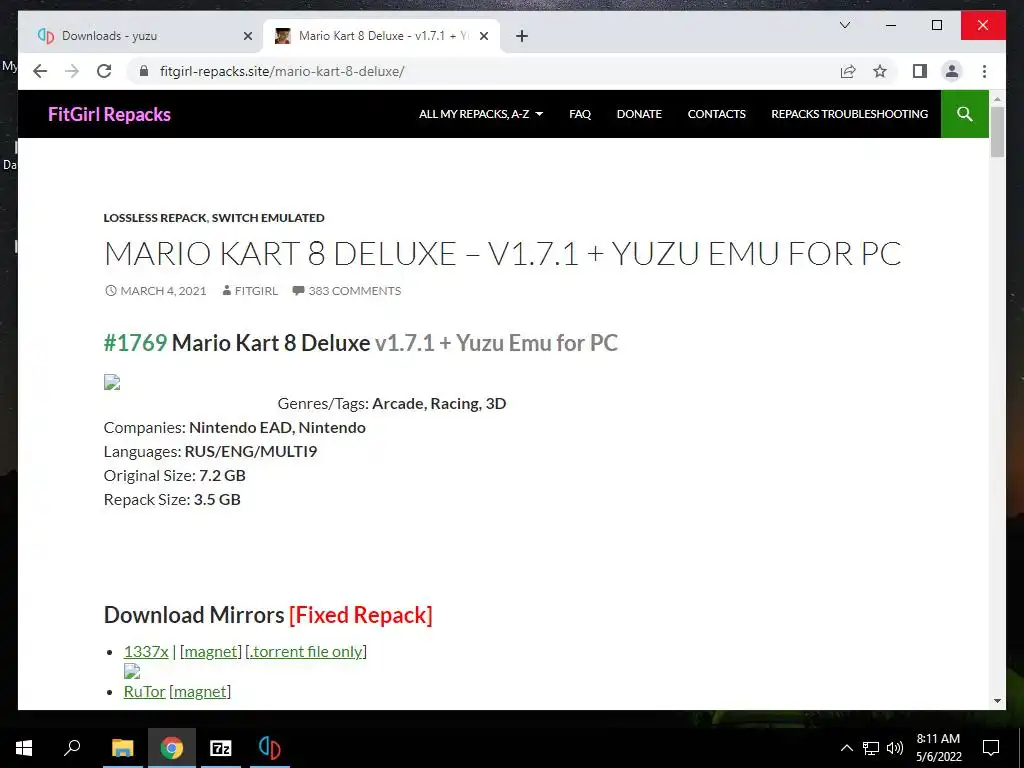Open a new browser tab
Image resolution: width=1024 pixels, height=768 pixels.
pos(521,36)
